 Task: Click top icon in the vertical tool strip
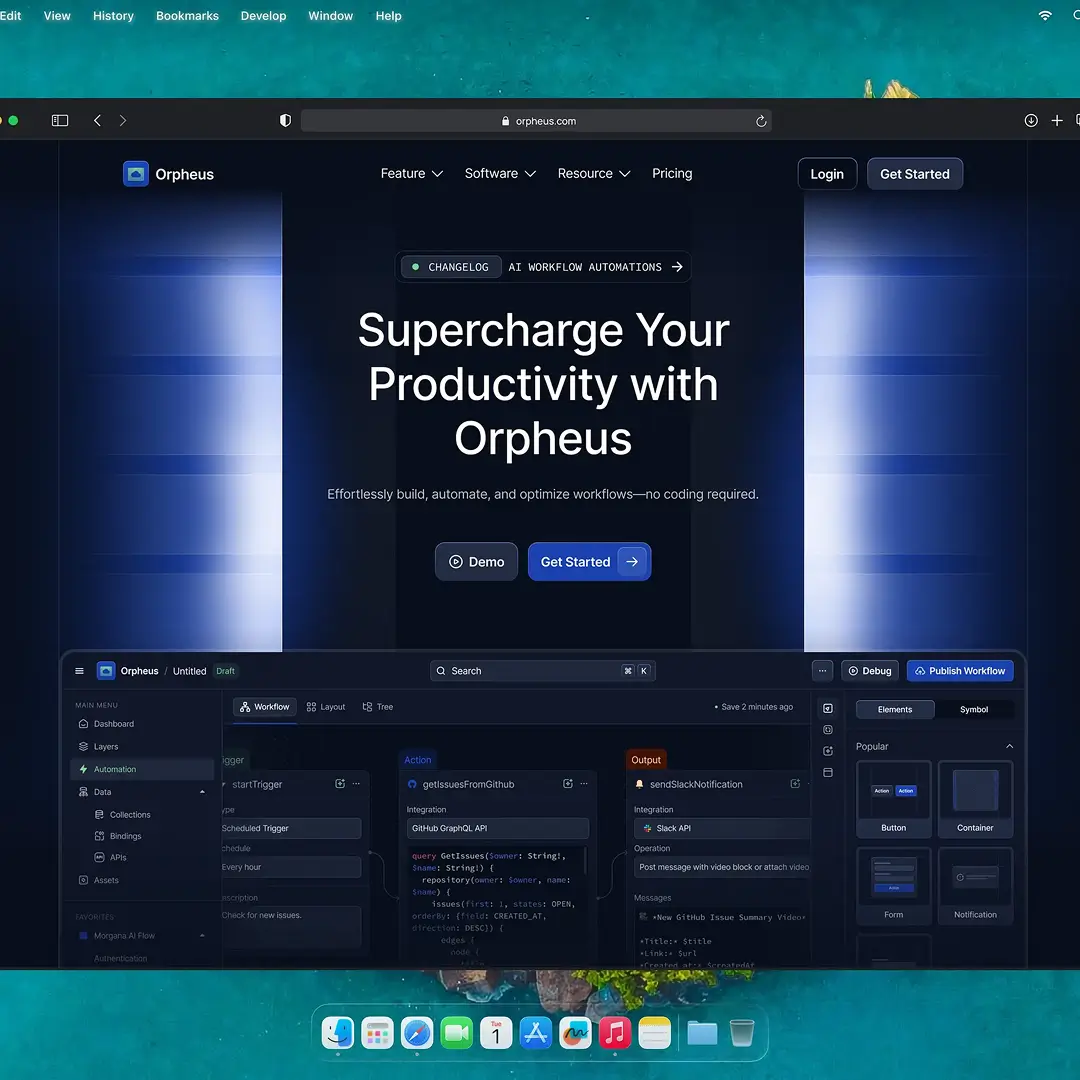tap(828, 709)
